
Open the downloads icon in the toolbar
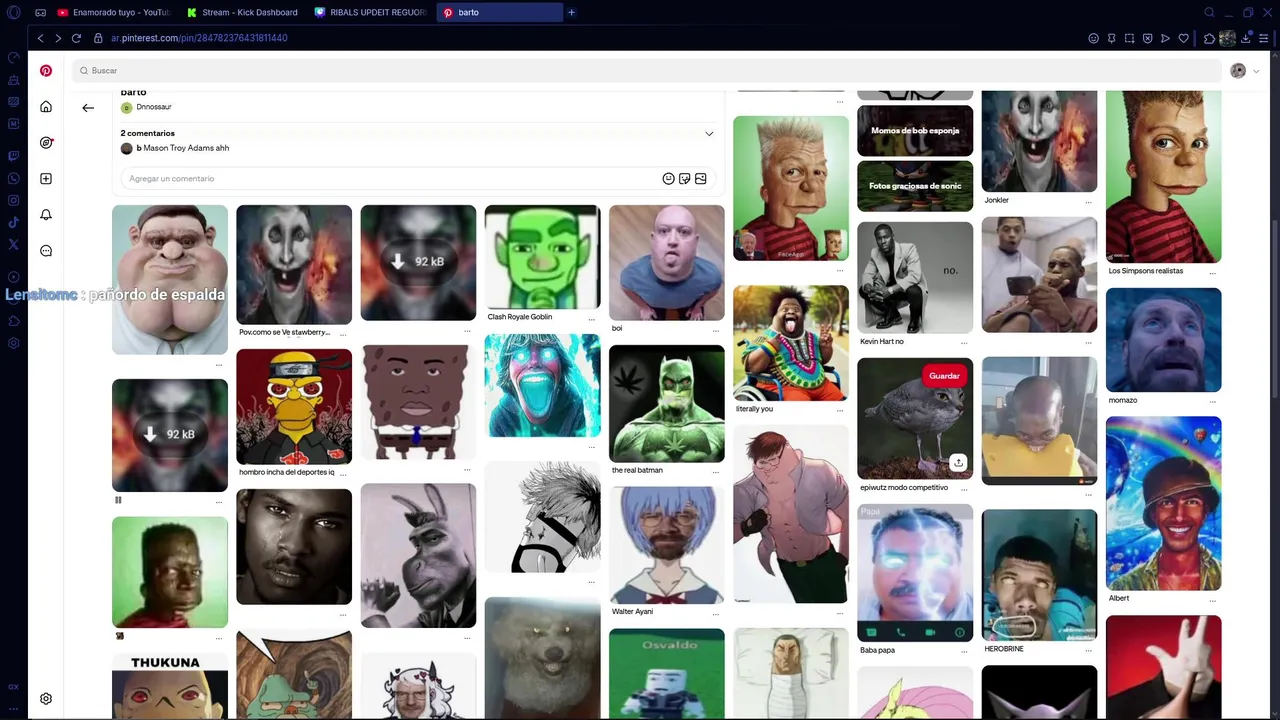(1245, 38)
